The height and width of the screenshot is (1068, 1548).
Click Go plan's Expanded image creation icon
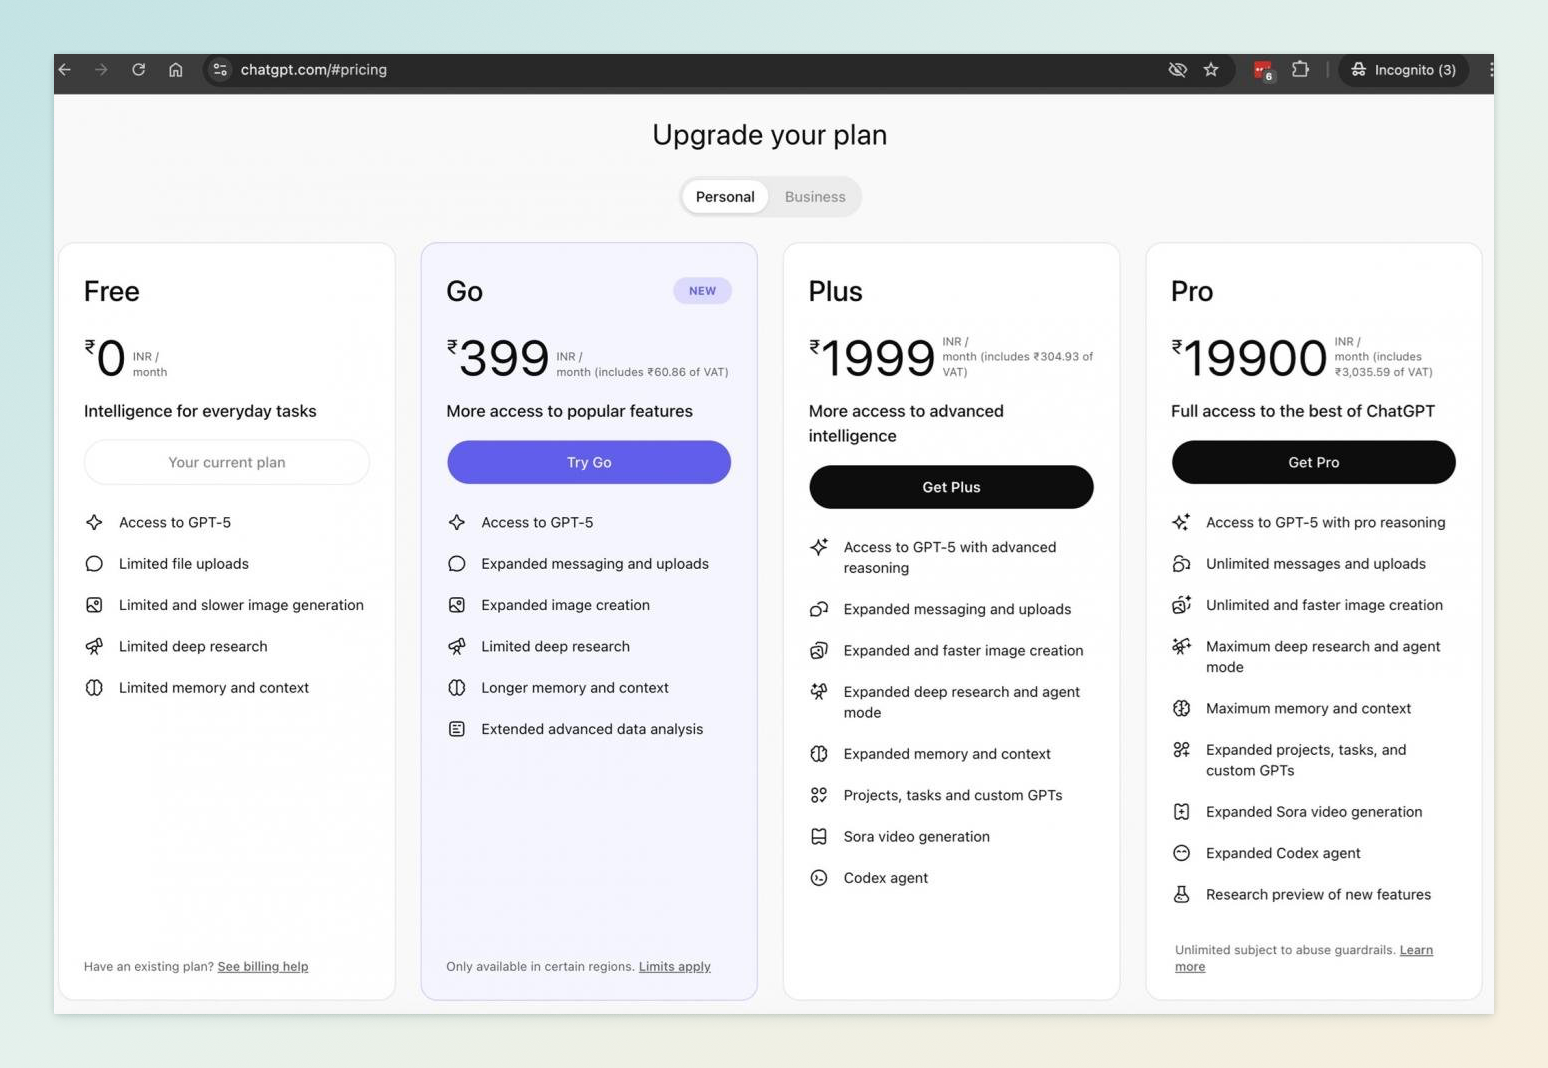(x=457, y=605)
